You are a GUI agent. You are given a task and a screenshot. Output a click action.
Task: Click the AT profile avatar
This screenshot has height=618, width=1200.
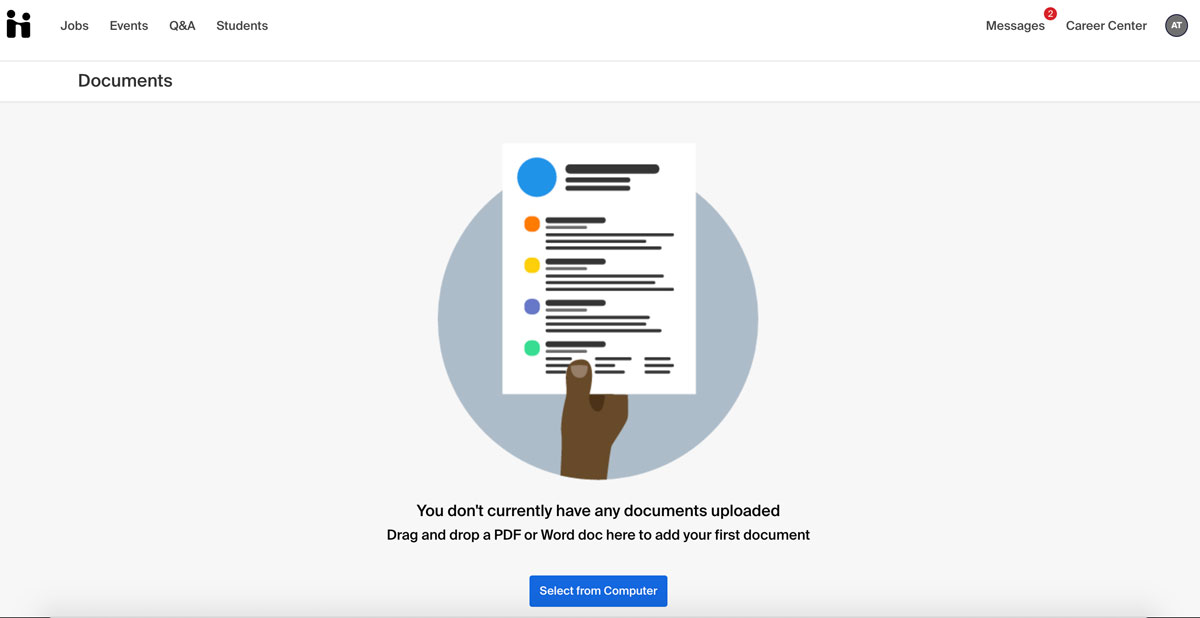point(1176,25)
